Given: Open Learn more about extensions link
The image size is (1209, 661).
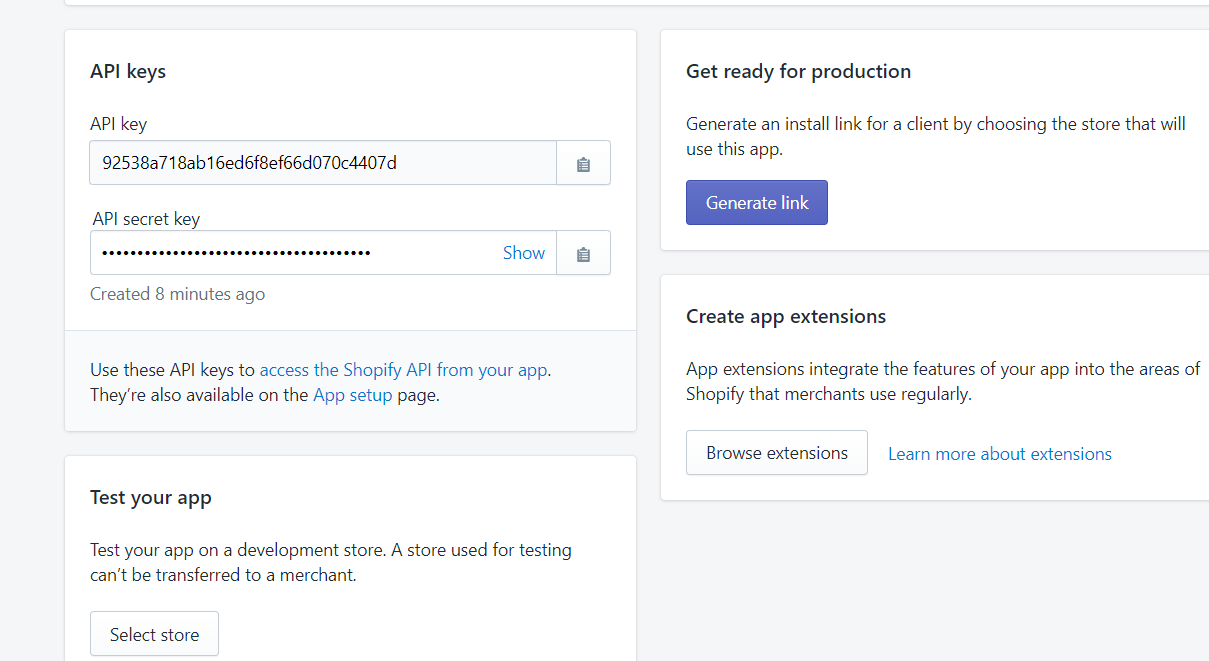Looking at the screenshot, I should (1000, 454).
